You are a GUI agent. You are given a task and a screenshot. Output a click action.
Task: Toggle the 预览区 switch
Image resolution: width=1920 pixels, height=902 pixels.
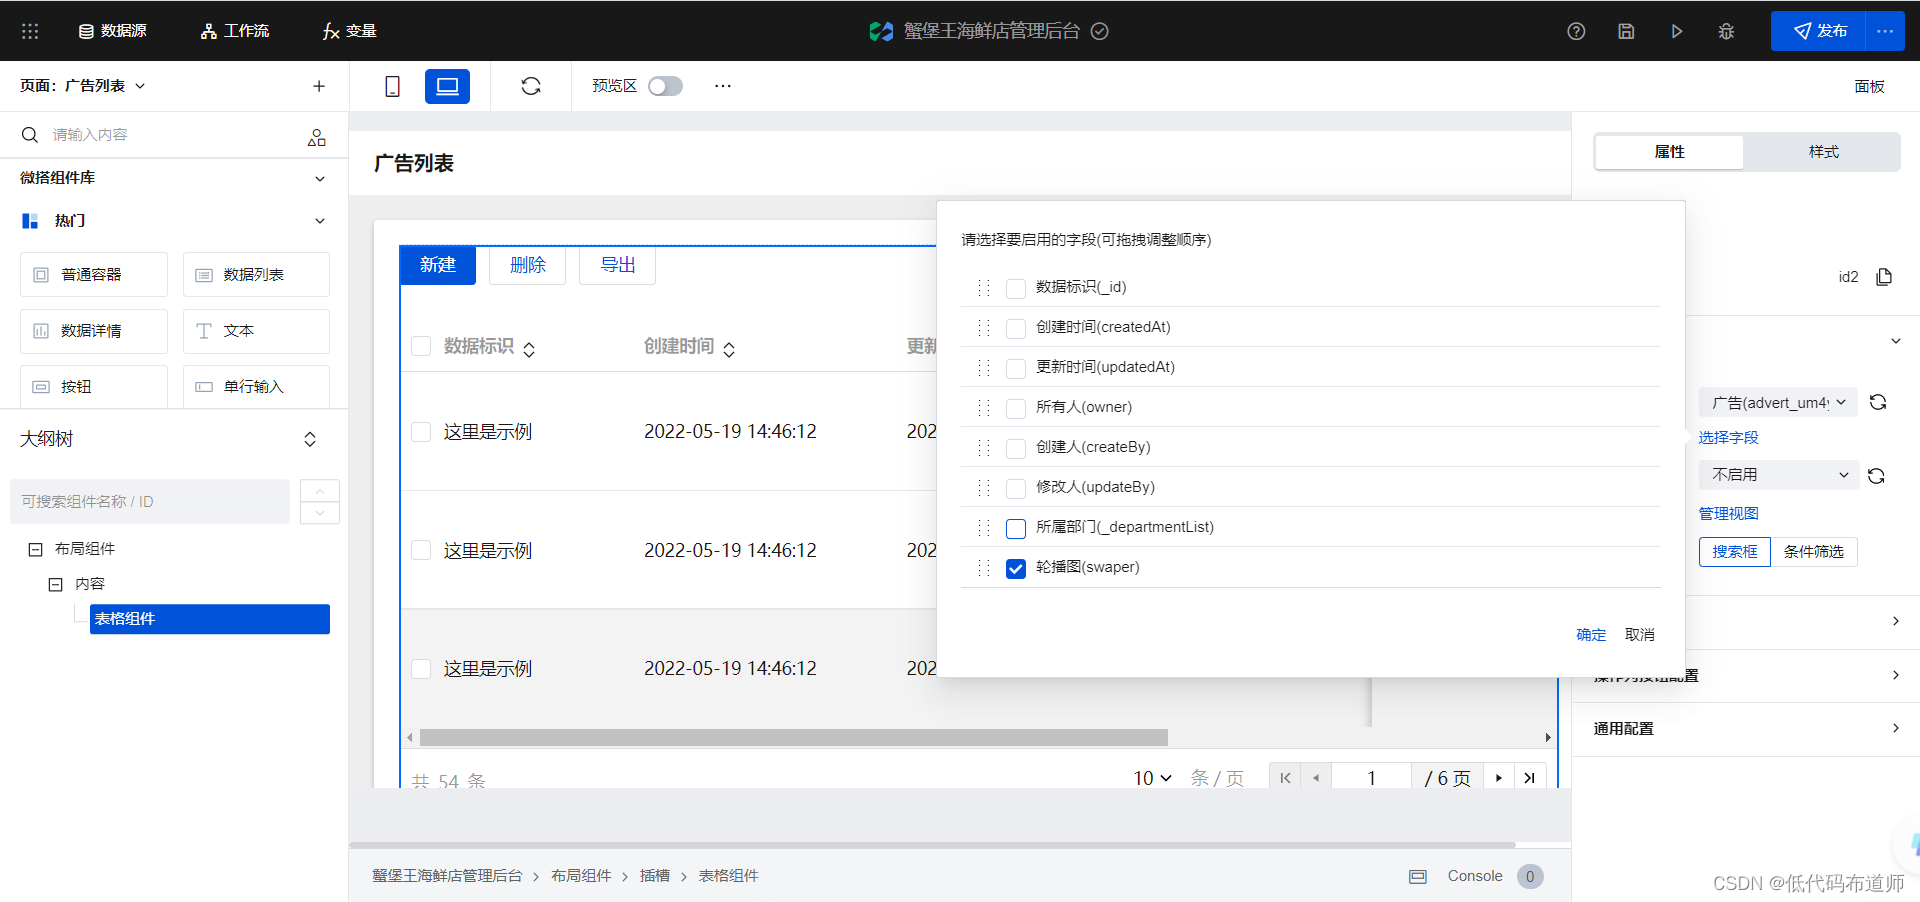[665, 86]
